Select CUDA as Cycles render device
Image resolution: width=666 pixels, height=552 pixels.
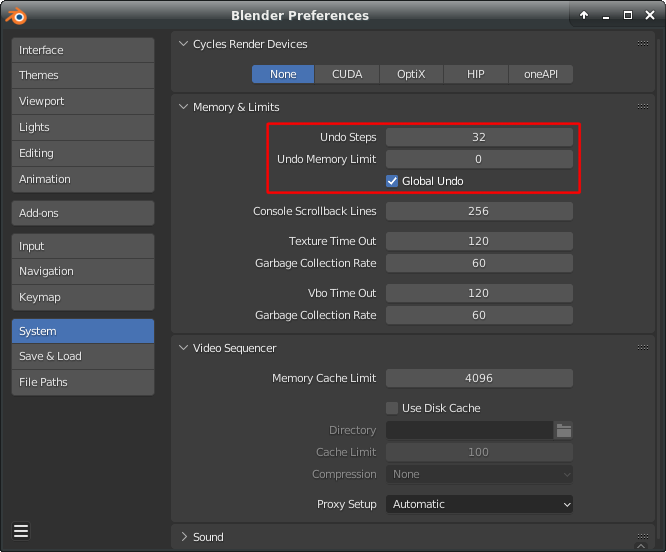(x=347, y=74)
